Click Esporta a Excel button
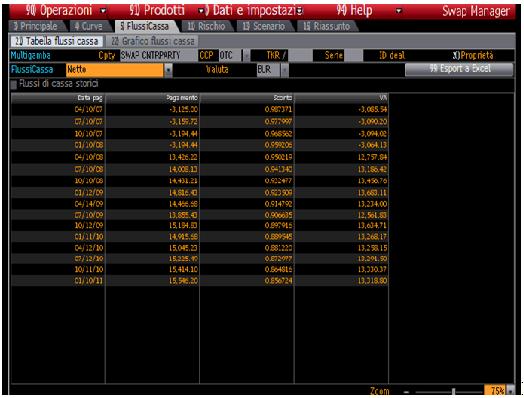 pyautogui.click(x=460, y=69)
